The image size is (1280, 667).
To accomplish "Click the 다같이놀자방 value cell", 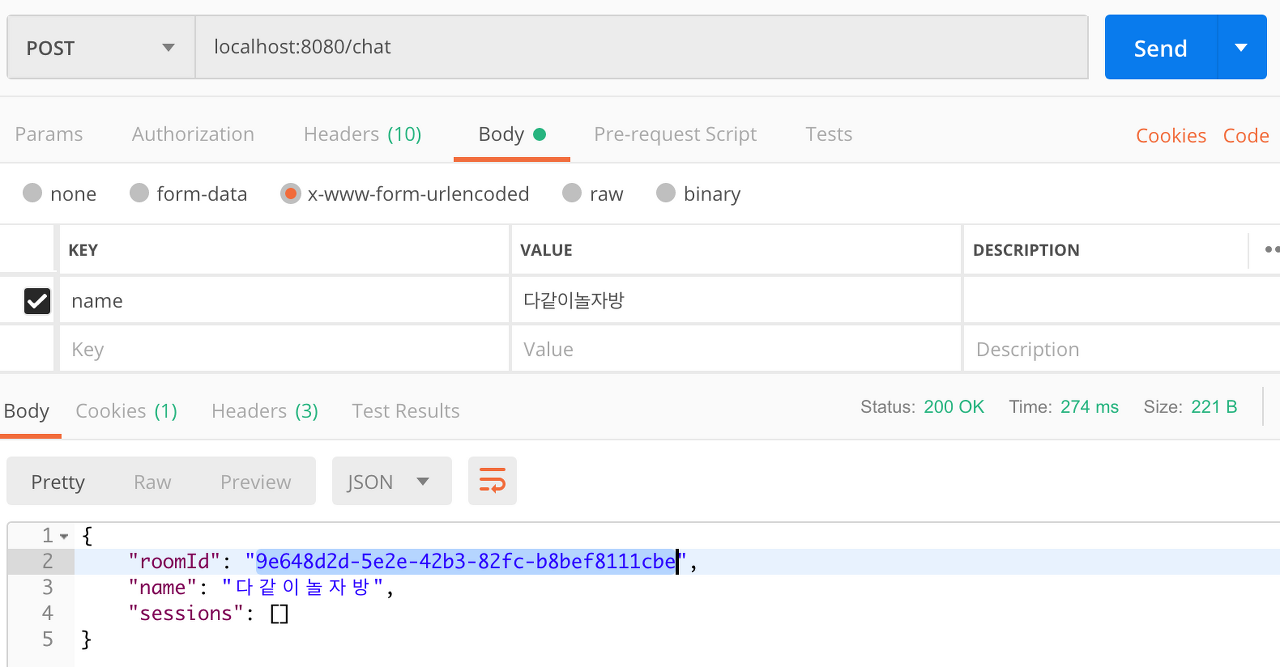I will pyautogui.click(x=736, y=300).
